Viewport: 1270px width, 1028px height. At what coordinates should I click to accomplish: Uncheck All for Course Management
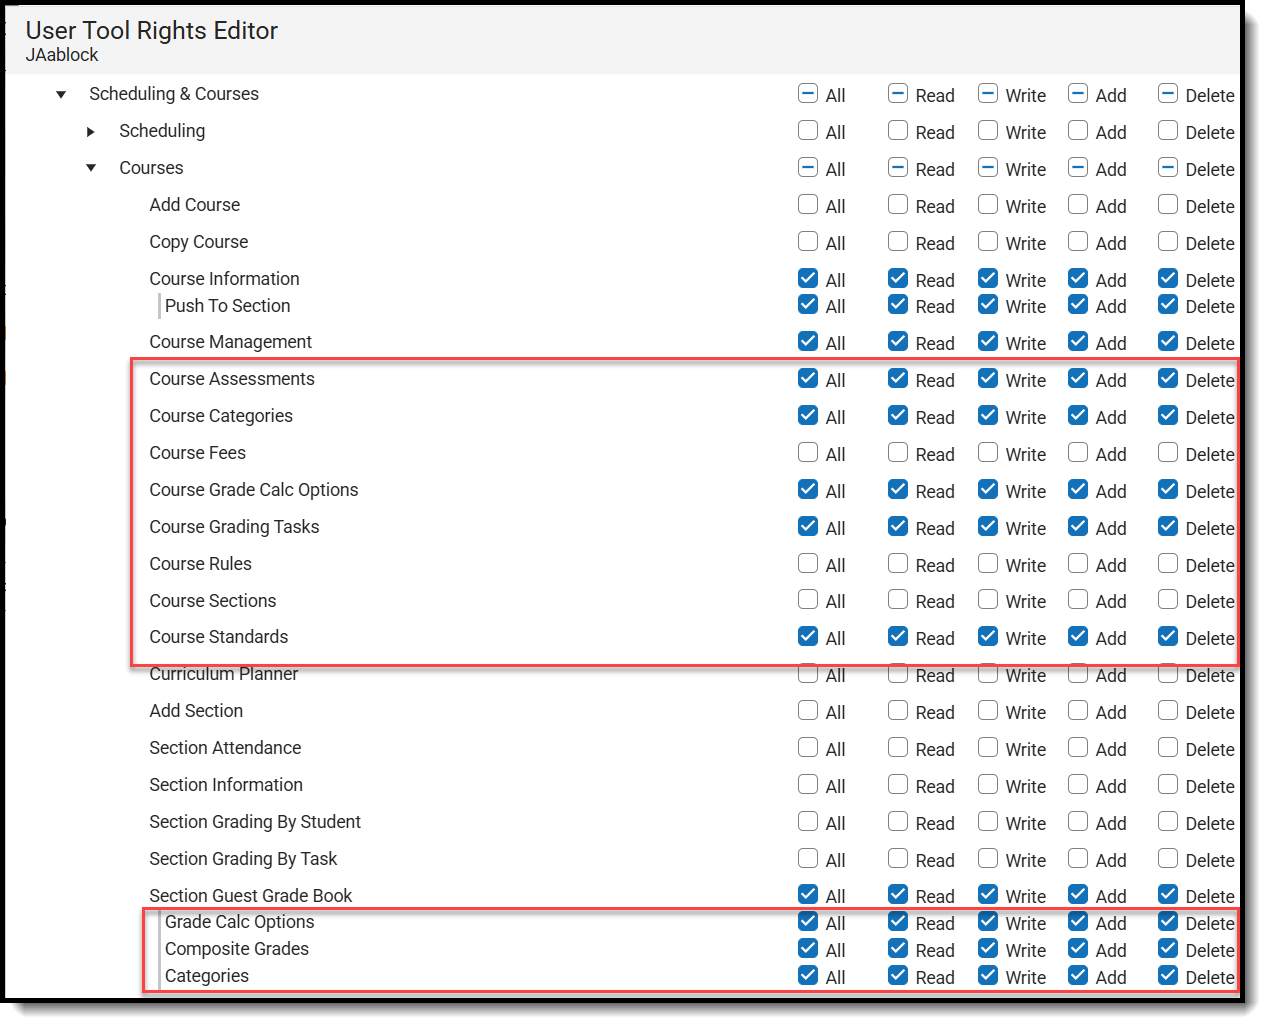point(808,342)
